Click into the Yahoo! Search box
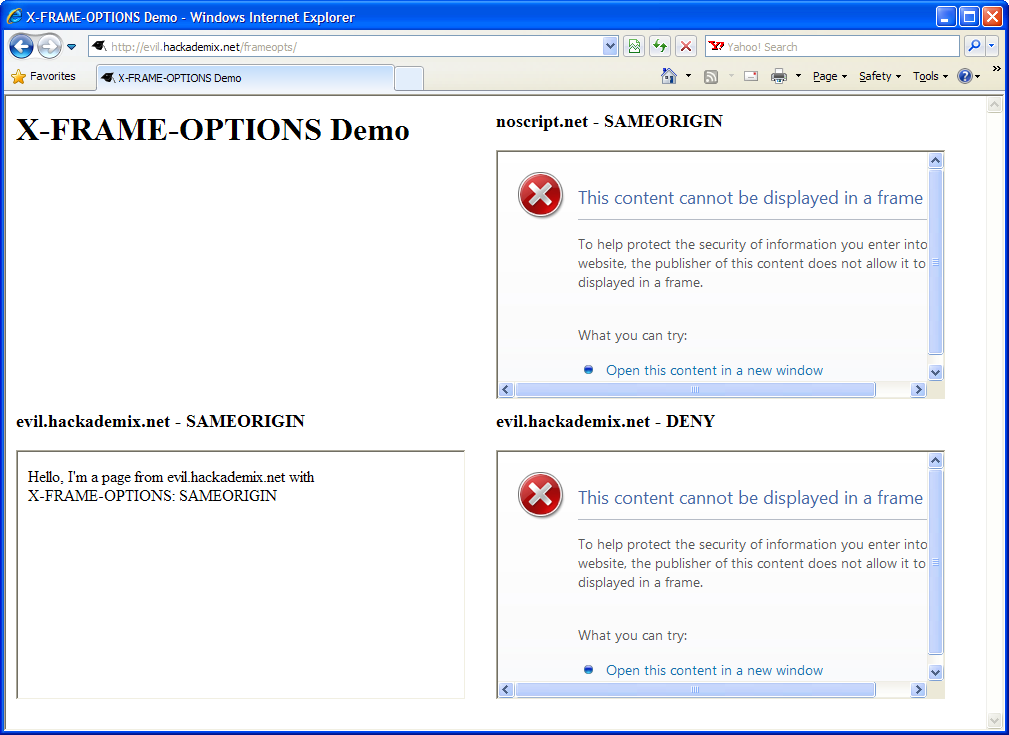The image size is (1009, 735). [832, 46]
